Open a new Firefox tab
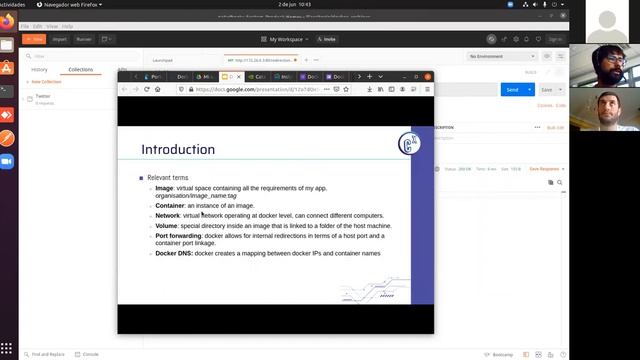Viewport: 640px width, 360px height. pyautogui.click(x=369, y=76)
